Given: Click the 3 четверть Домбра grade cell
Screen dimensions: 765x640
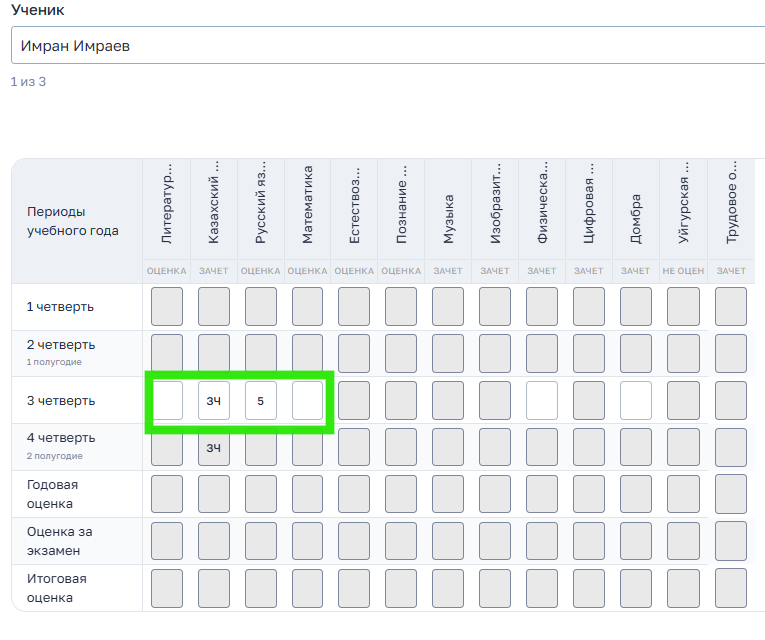Looking at the screenshot, I should [636, 400].
